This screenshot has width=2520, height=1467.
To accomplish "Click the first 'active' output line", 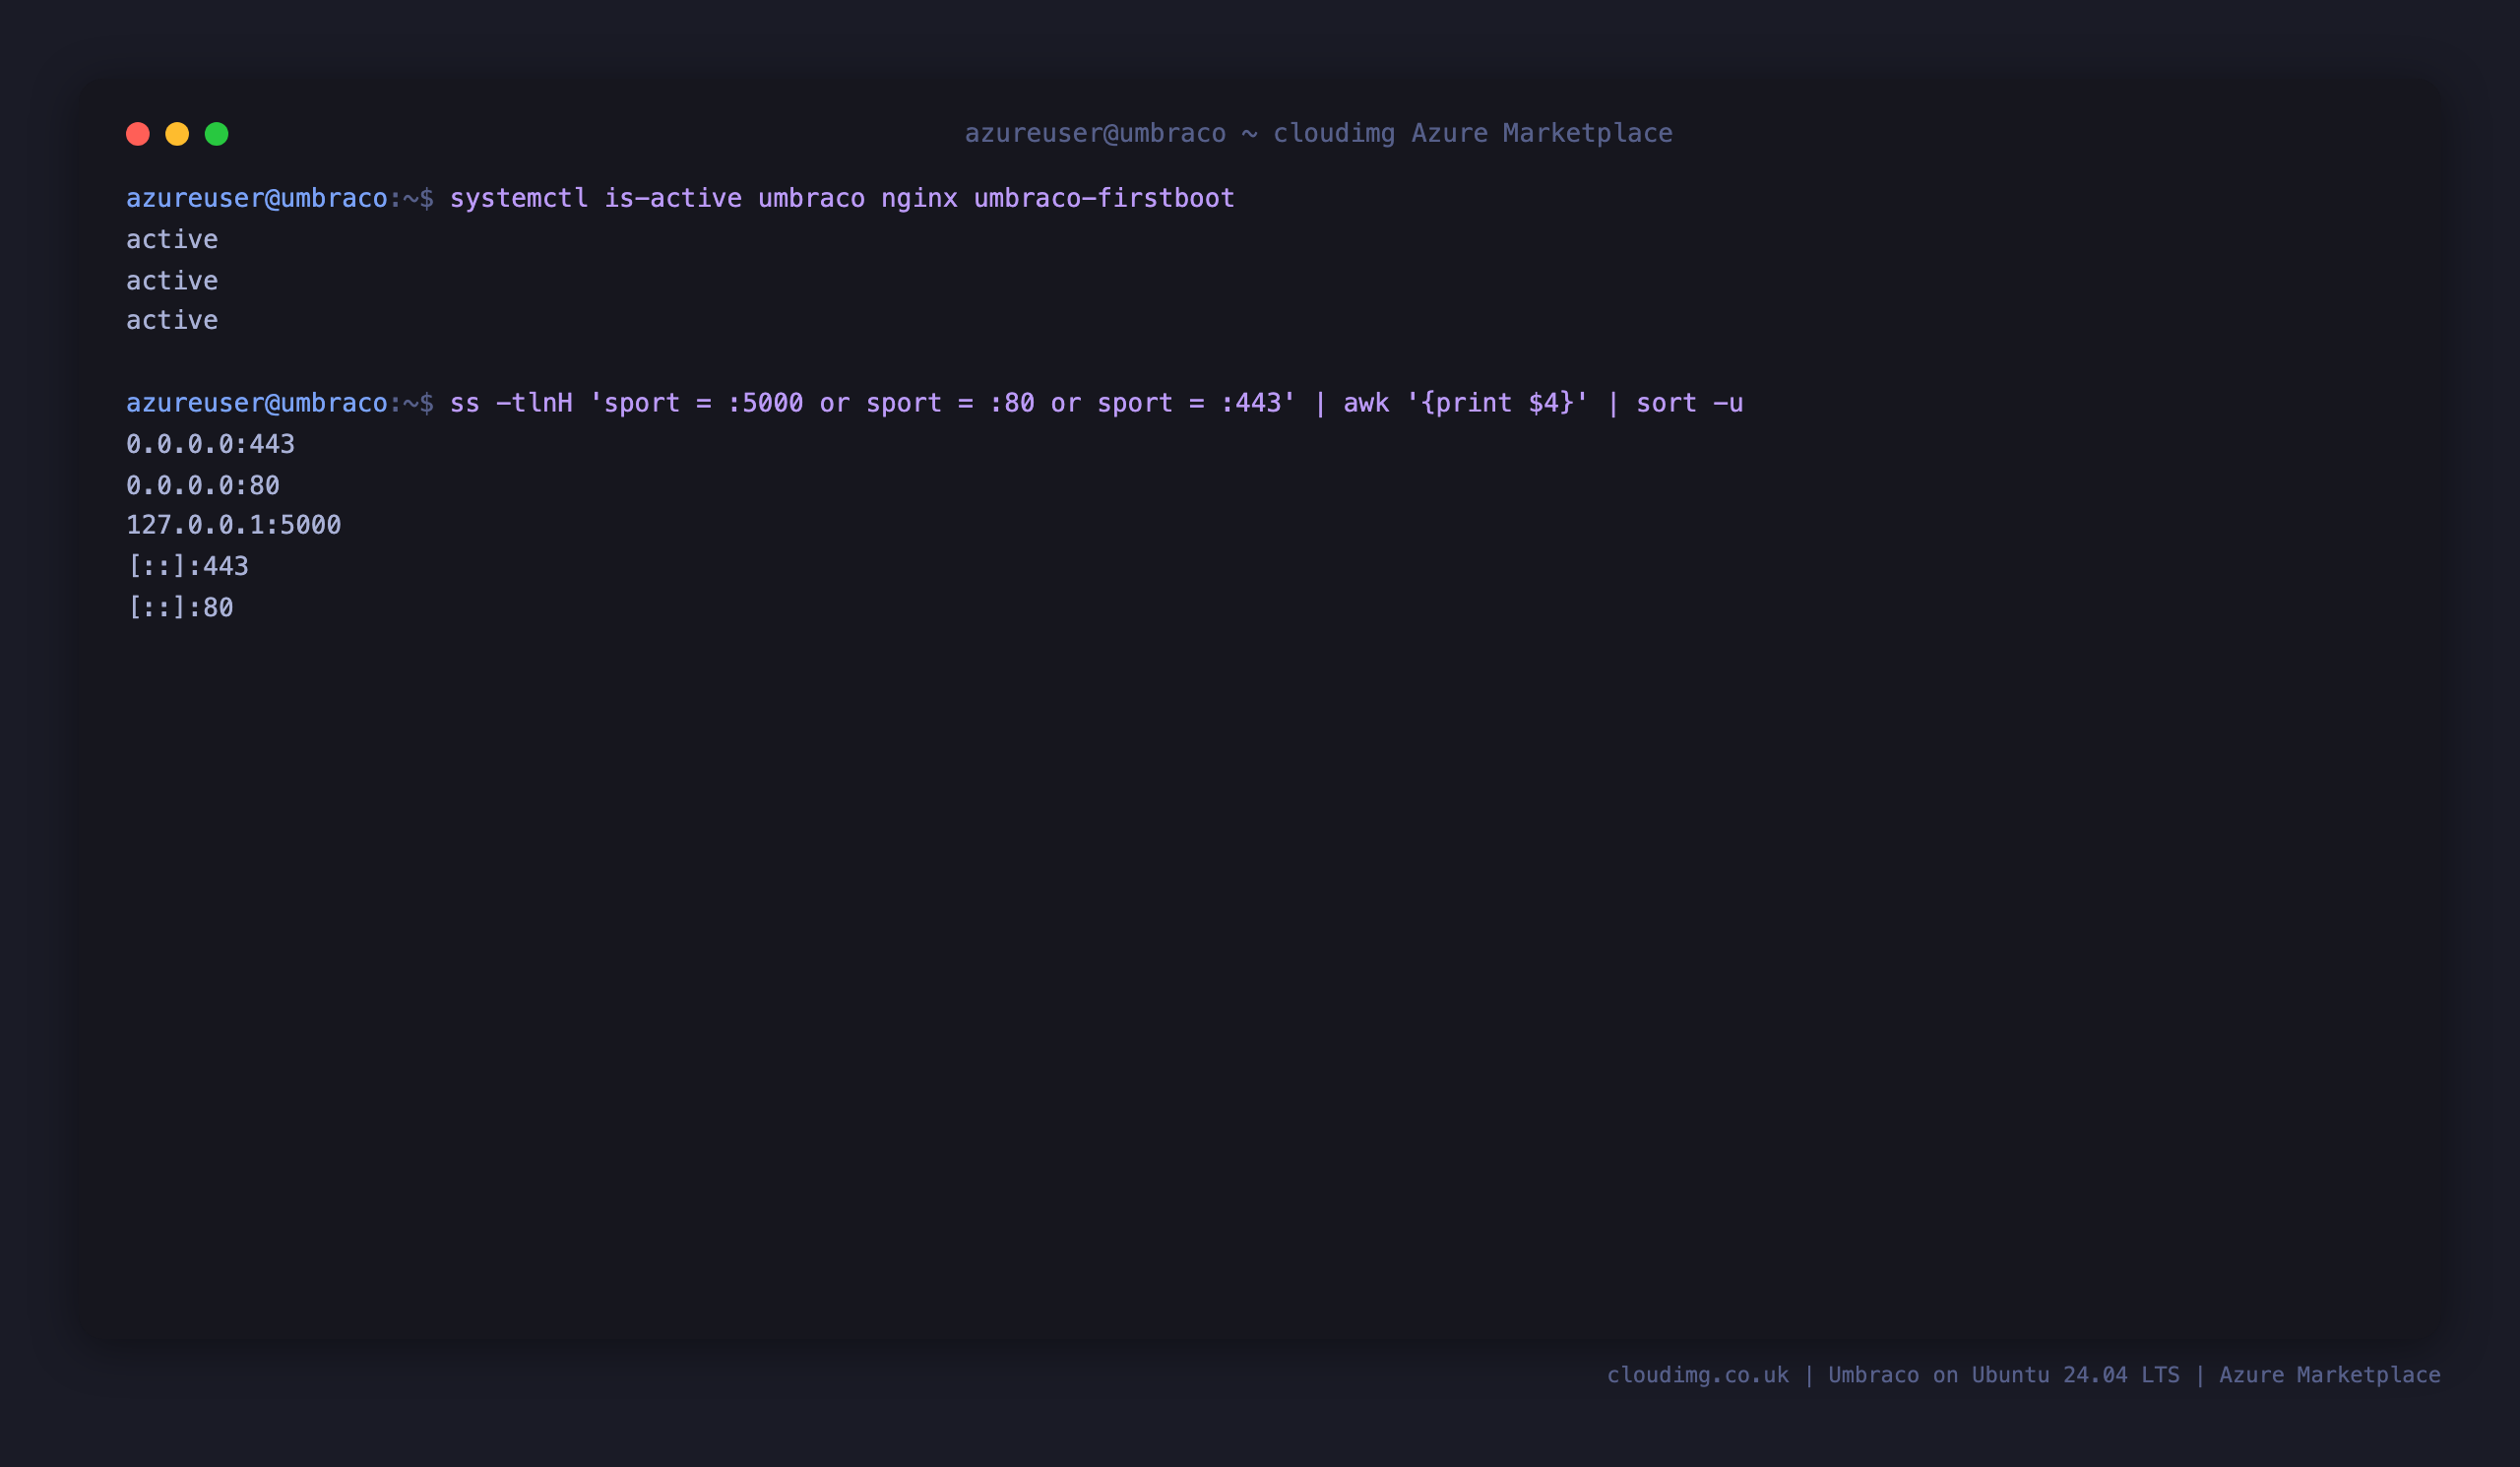I will [172, 239].
